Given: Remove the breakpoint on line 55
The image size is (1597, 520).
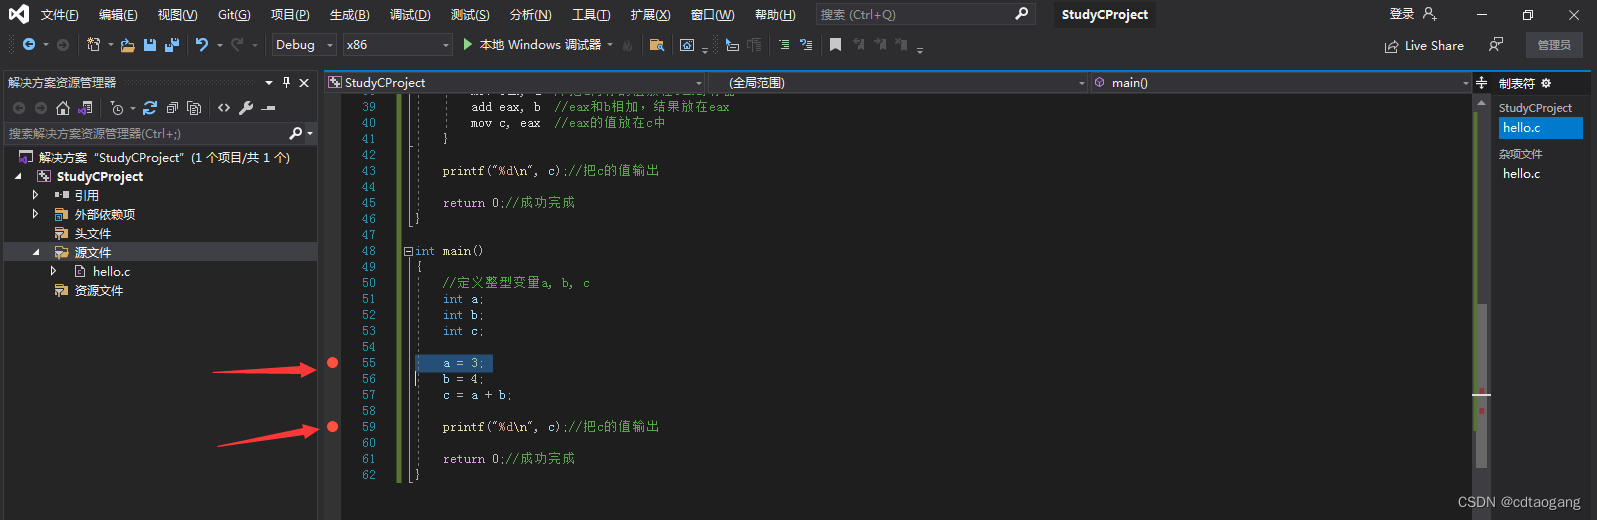Looking at the screenshot, I should tap(332, 363).
